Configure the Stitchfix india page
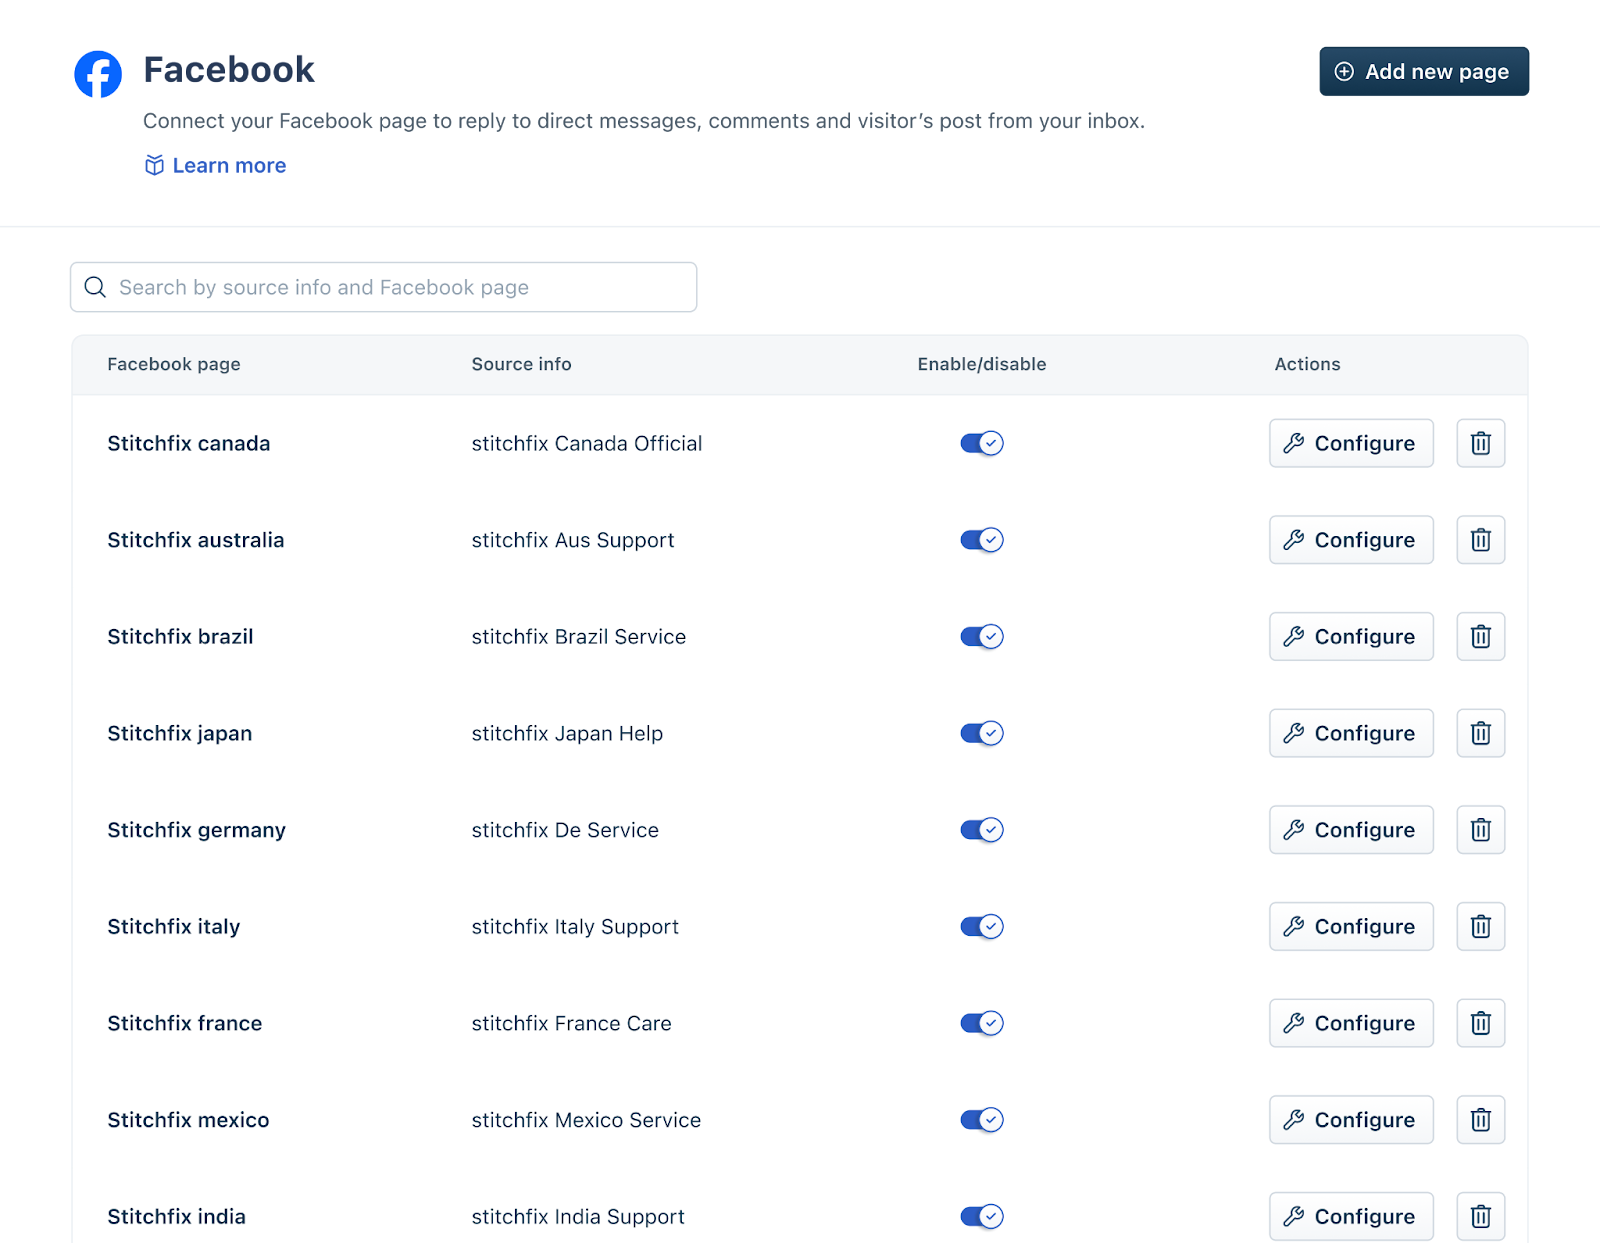Image resolution: width=1600 pixels, height=1243 pixels. (1351, 1216)
